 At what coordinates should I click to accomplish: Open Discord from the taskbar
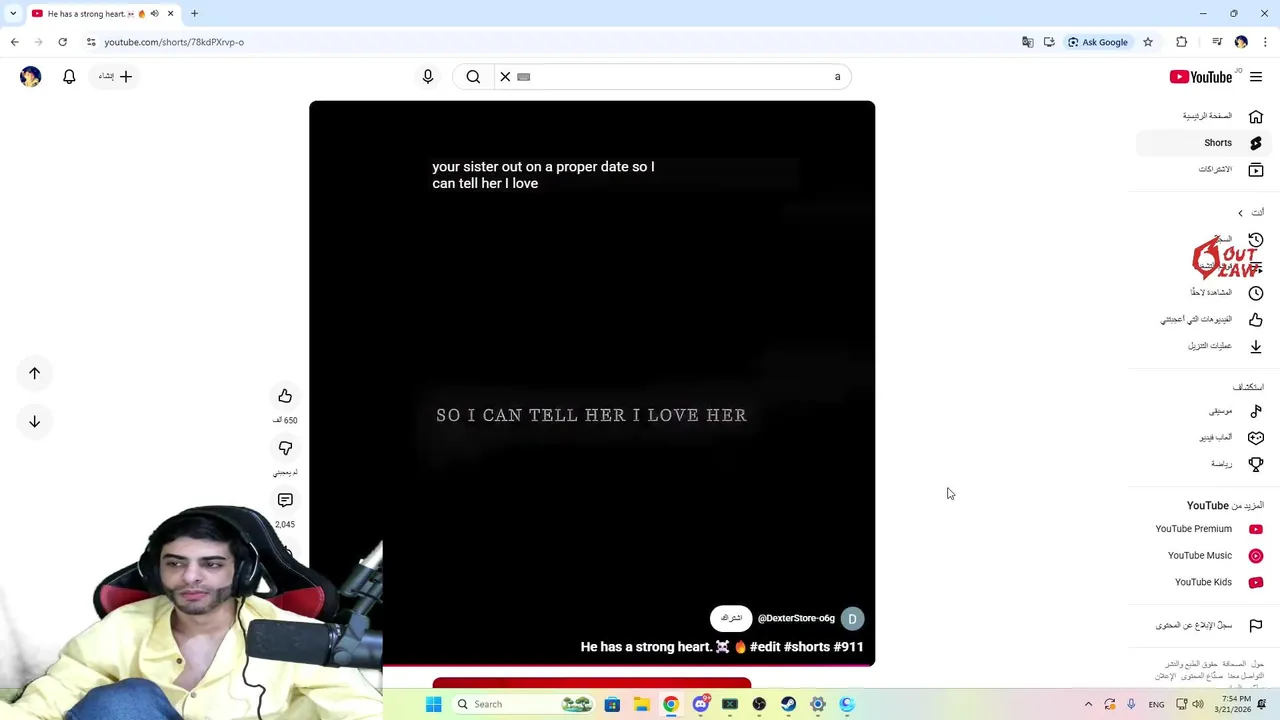click(x=700, y=704)
